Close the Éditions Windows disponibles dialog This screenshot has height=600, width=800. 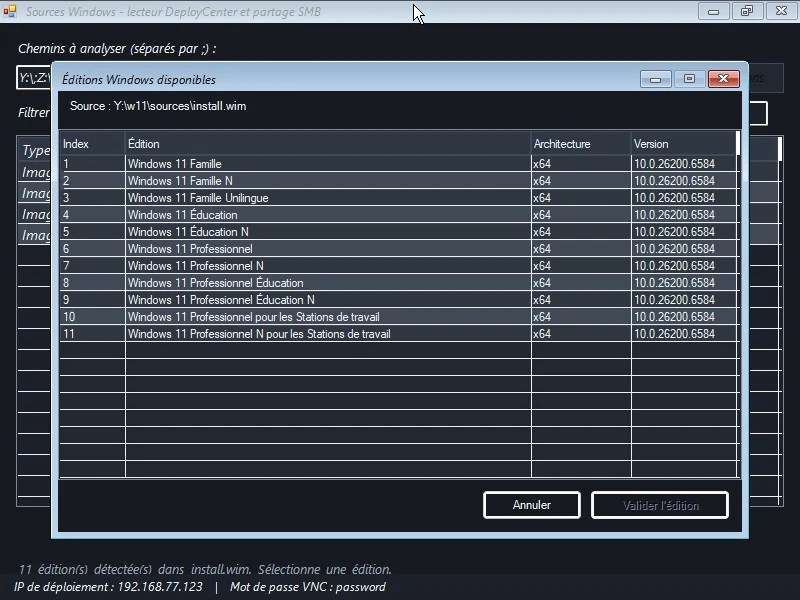723,79
